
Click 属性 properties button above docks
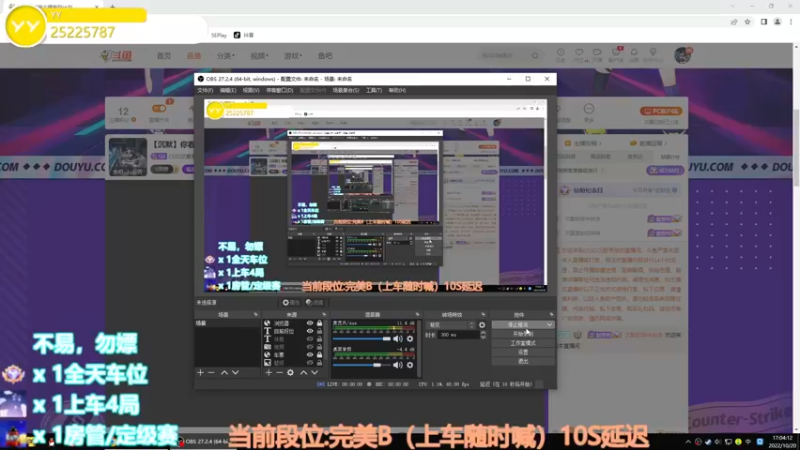click(291, 303)
